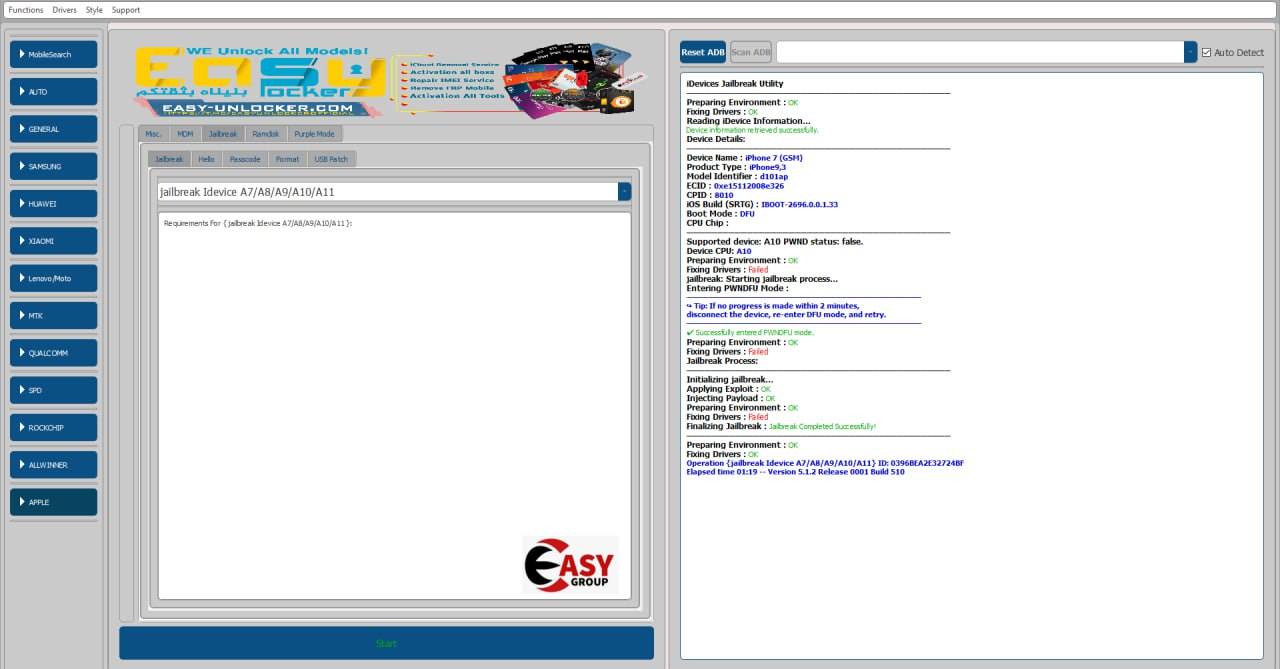Open the Support menu
The image size is (1280, 669).
tap(126, 10)
